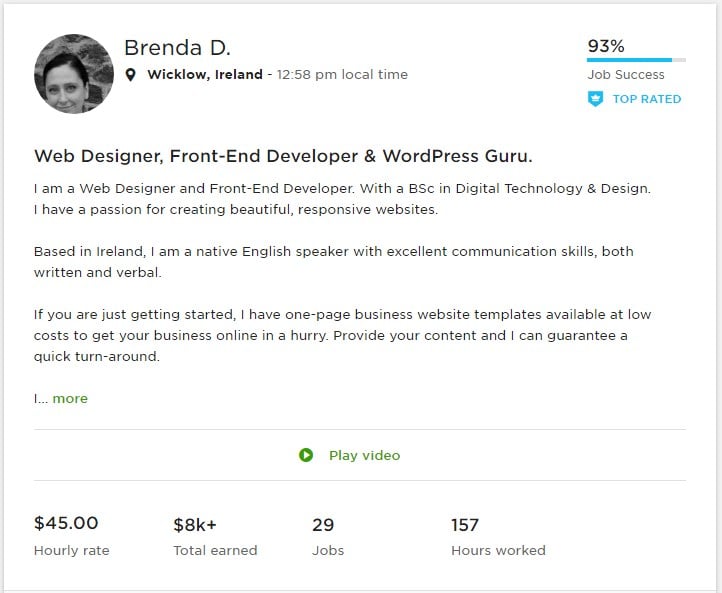Expand description with the more link

click(x=70, y=398)
